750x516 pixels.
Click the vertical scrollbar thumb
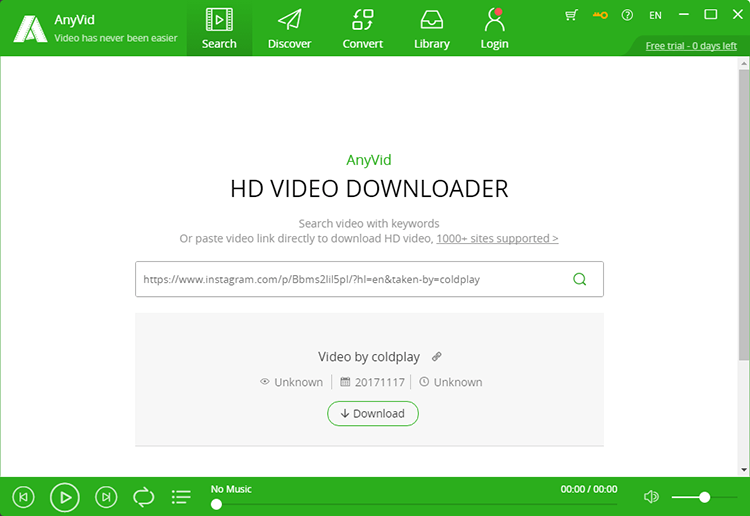(744, 215)
